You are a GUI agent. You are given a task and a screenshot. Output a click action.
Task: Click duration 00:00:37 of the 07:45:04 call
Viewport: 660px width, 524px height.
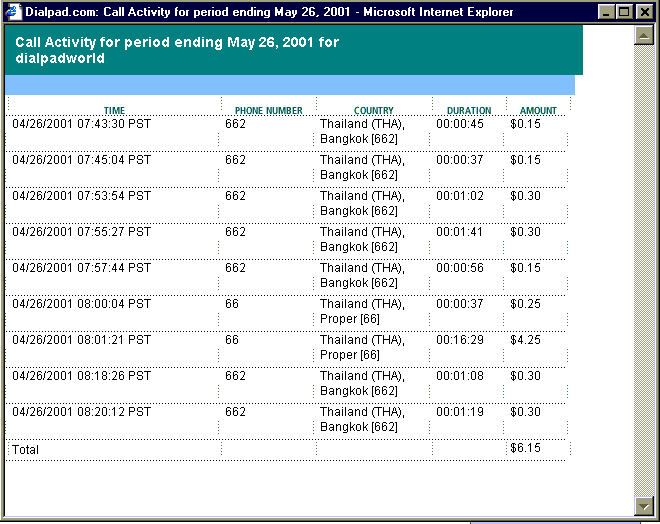pos(460,160)
